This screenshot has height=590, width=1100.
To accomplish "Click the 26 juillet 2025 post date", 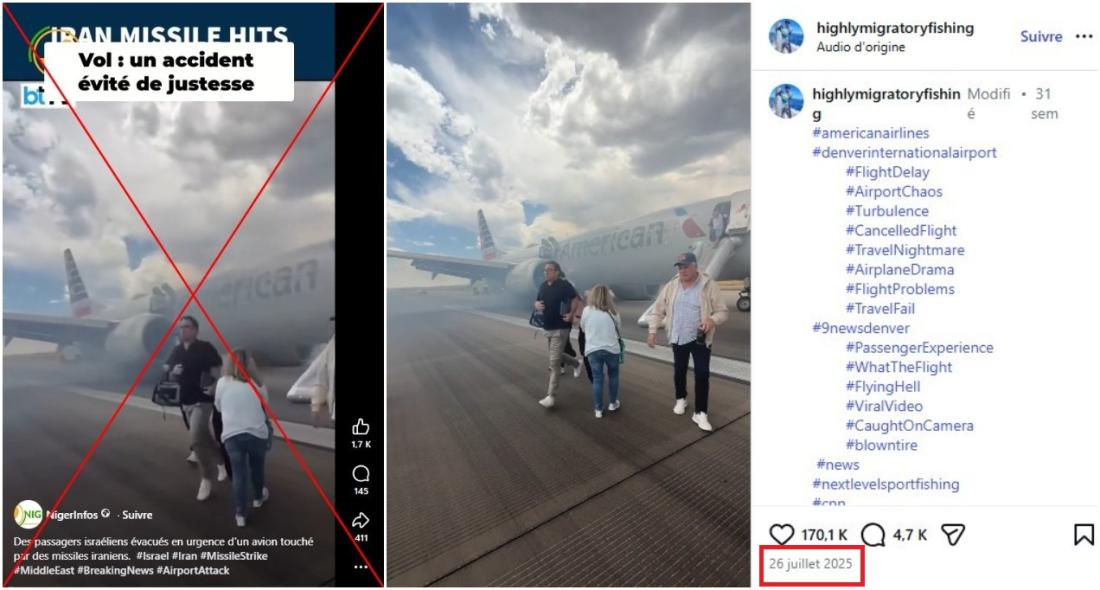I will (x=810, y=563).
